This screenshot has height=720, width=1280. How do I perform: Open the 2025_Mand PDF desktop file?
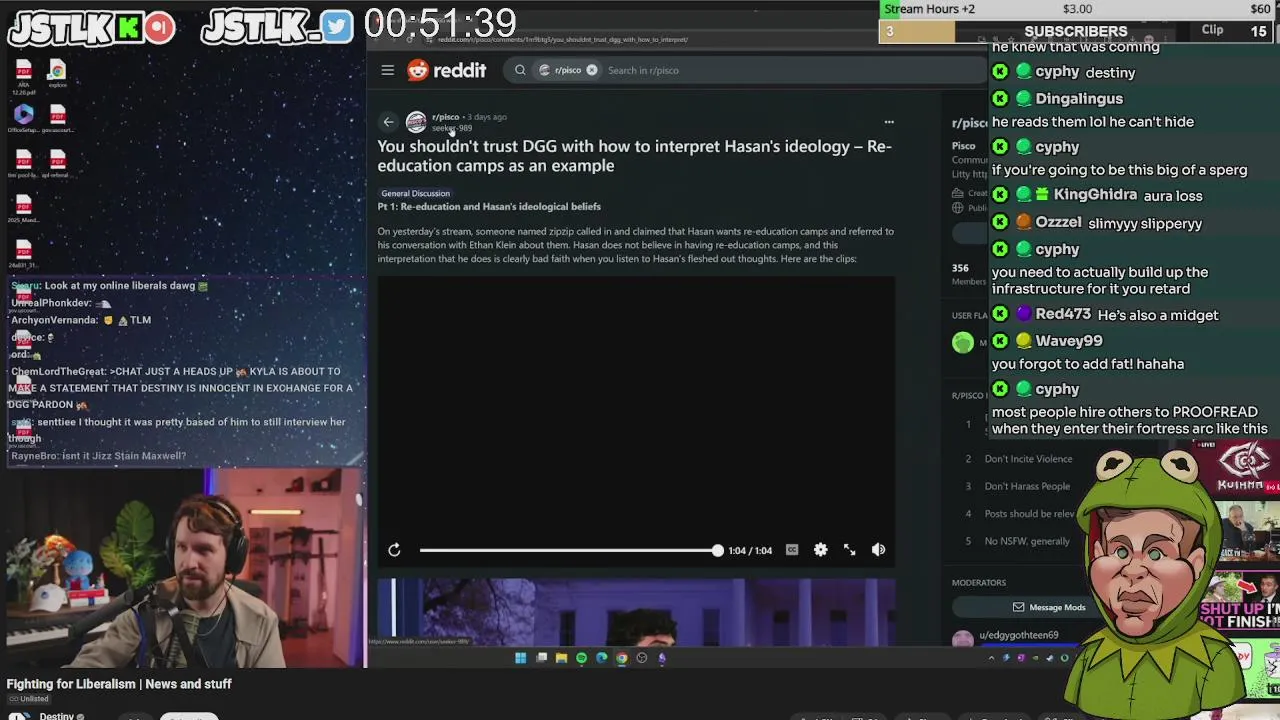(x=23, y=208)
